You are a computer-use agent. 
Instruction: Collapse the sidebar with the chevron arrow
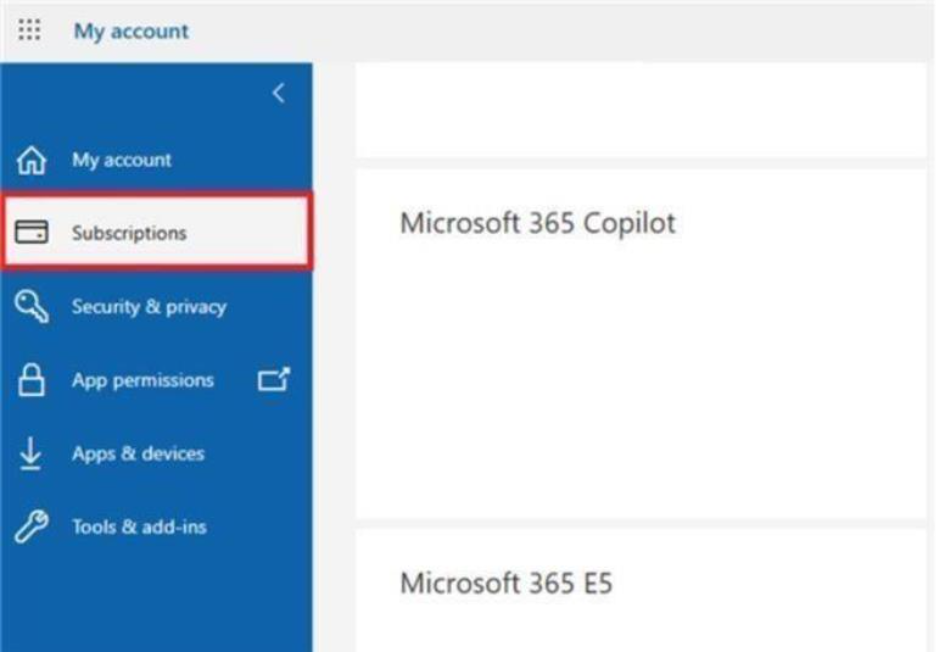(278, 93)
